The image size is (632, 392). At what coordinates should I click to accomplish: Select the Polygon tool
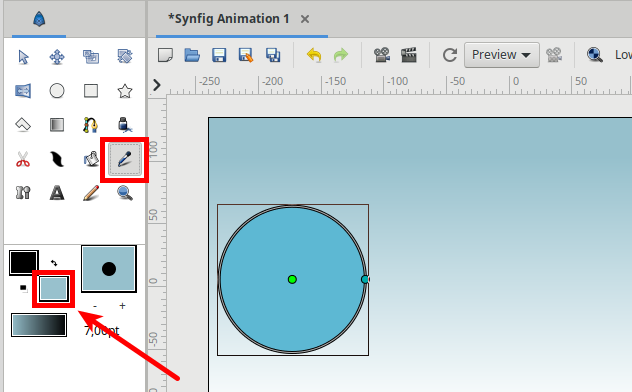[23, 125]
